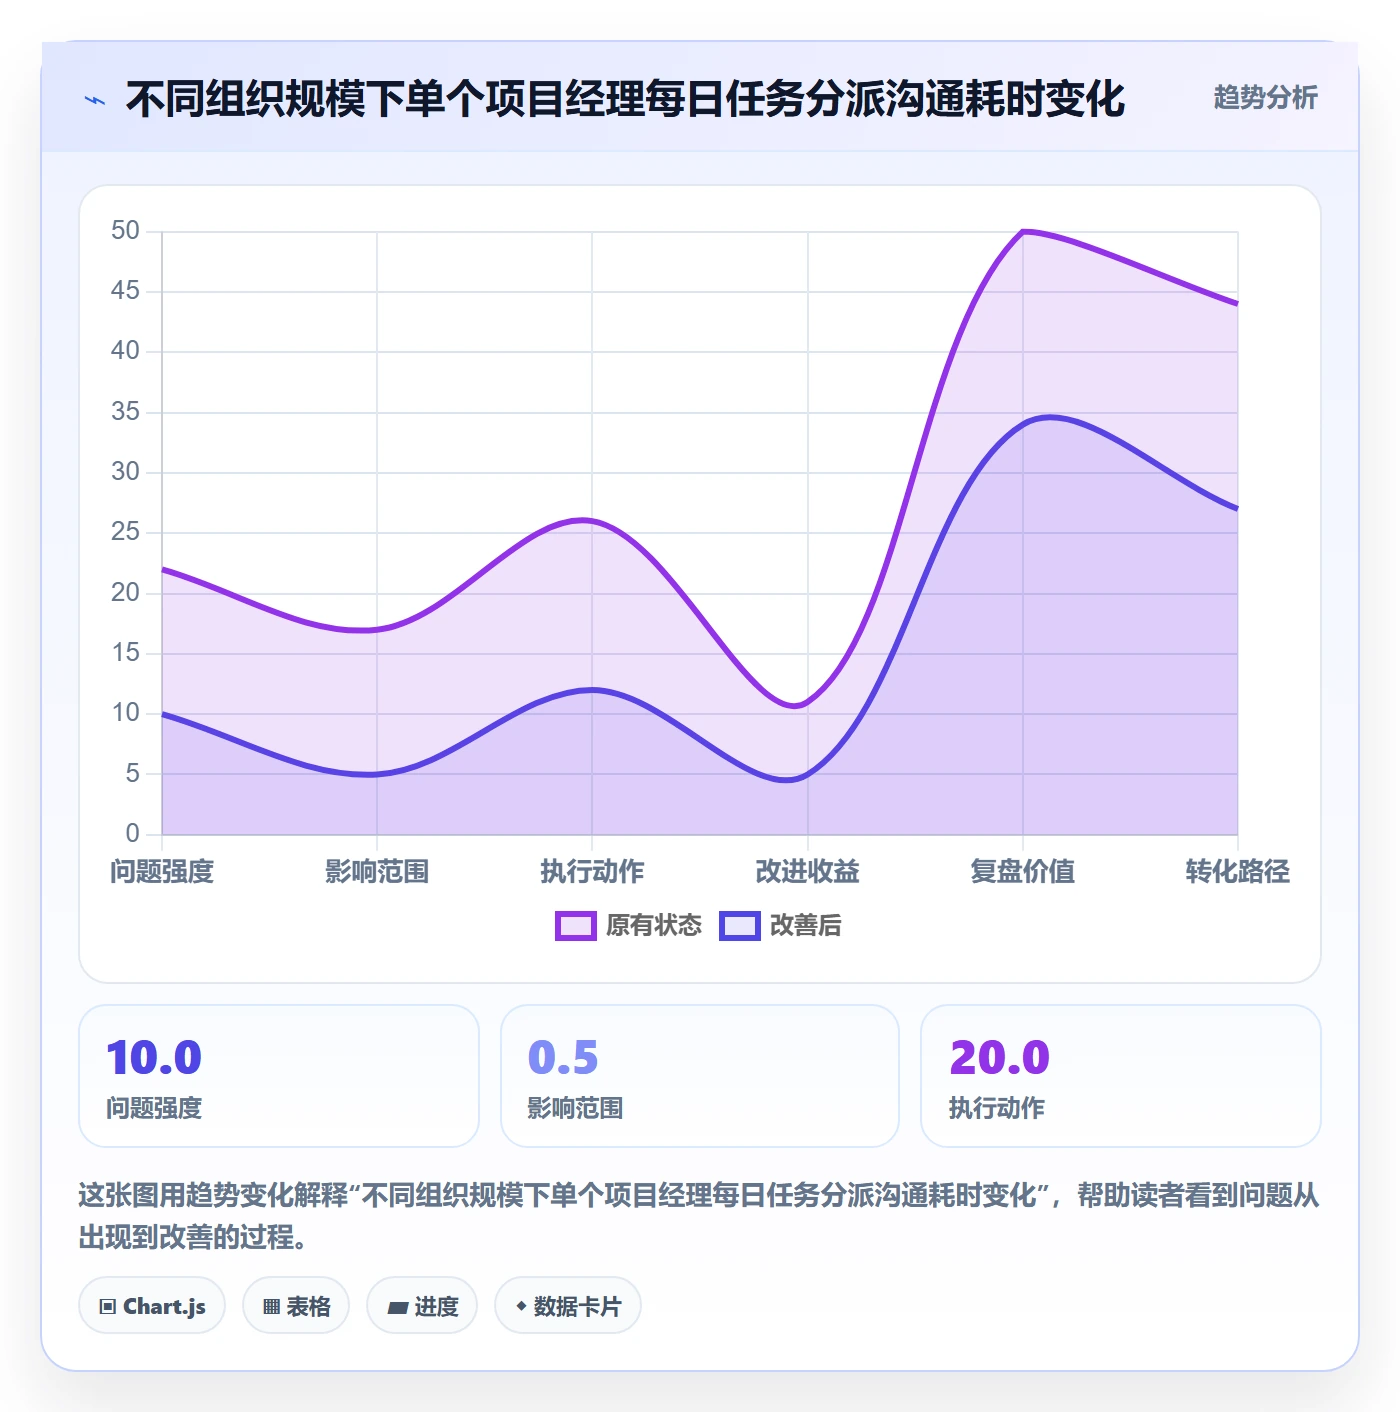1400x1412 pixels.
Task: Click the purple 原有状态 legend swatch
Action: click(x=576, y=926)
